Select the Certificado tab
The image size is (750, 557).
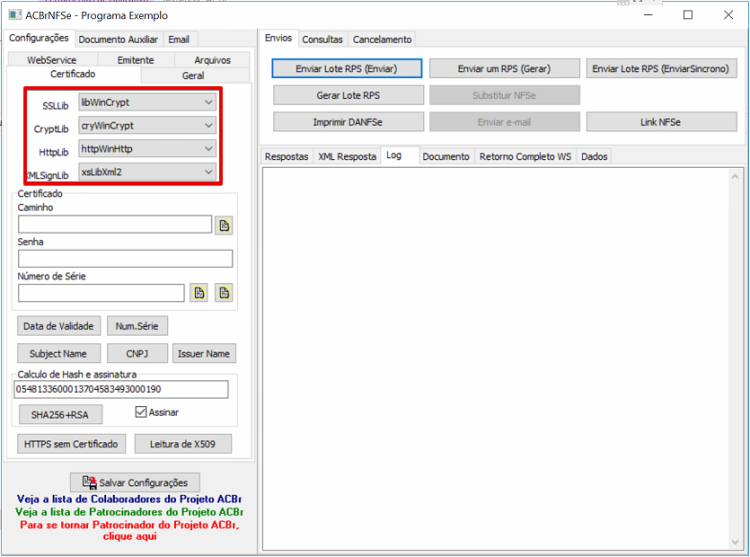click(x=73, y=74)
